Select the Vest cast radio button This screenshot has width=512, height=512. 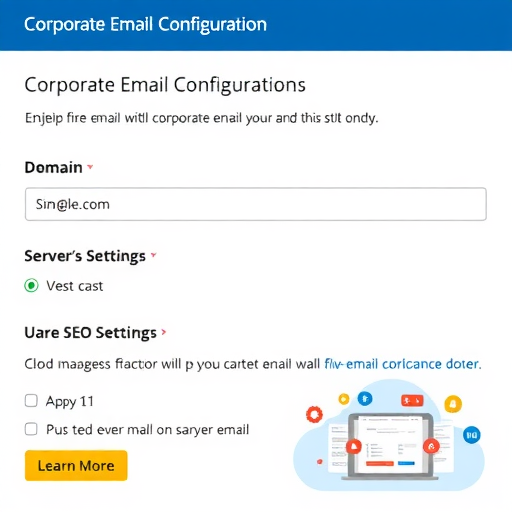point(31,286)
